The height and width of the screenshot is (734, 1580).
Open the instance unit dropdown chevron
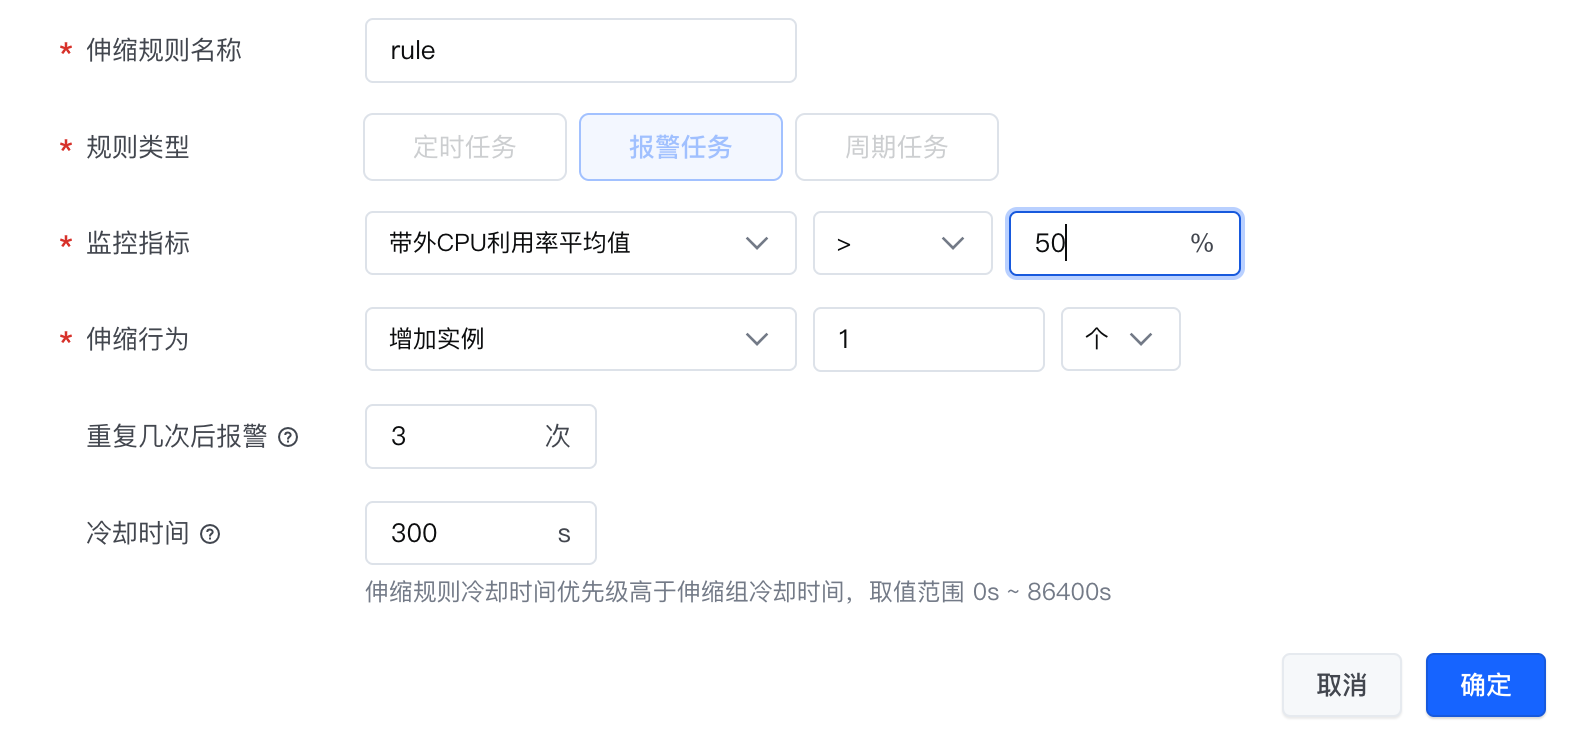(x=1141, y=339)
